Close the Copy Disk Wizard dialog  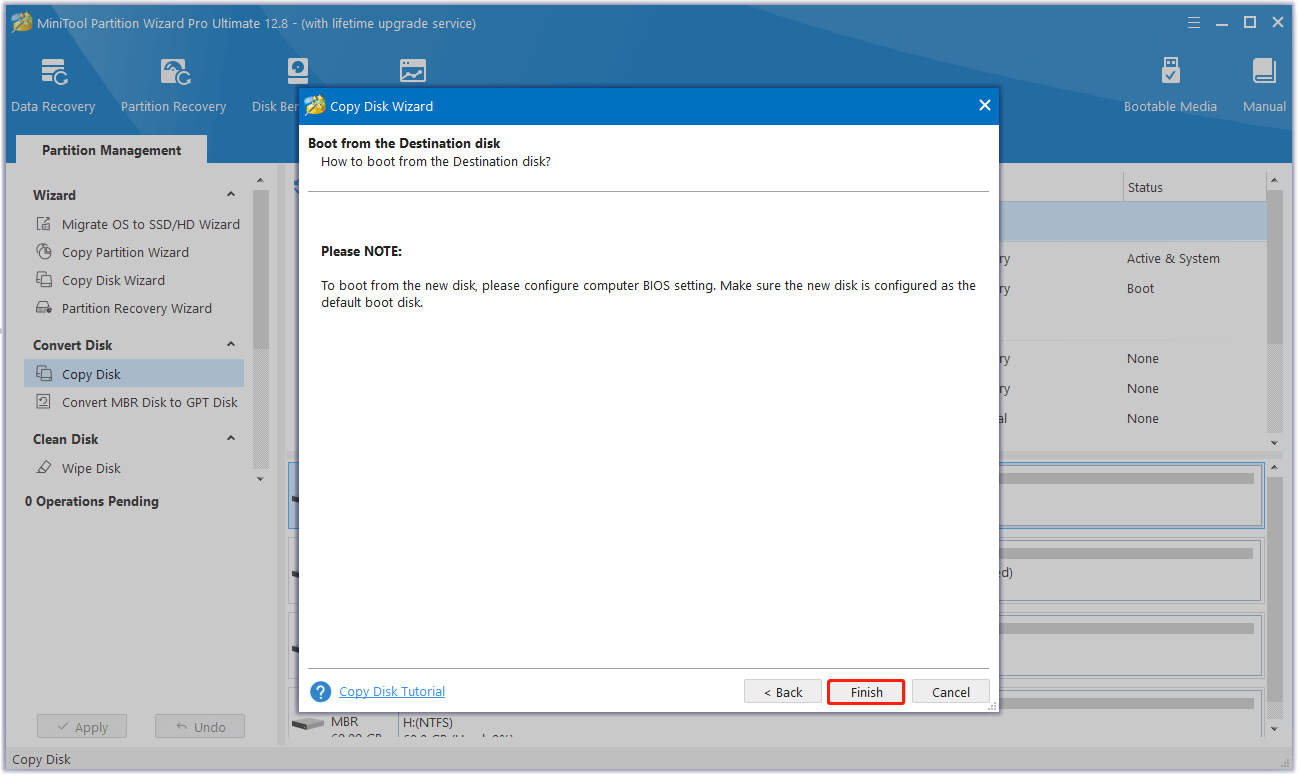[984, 105]
